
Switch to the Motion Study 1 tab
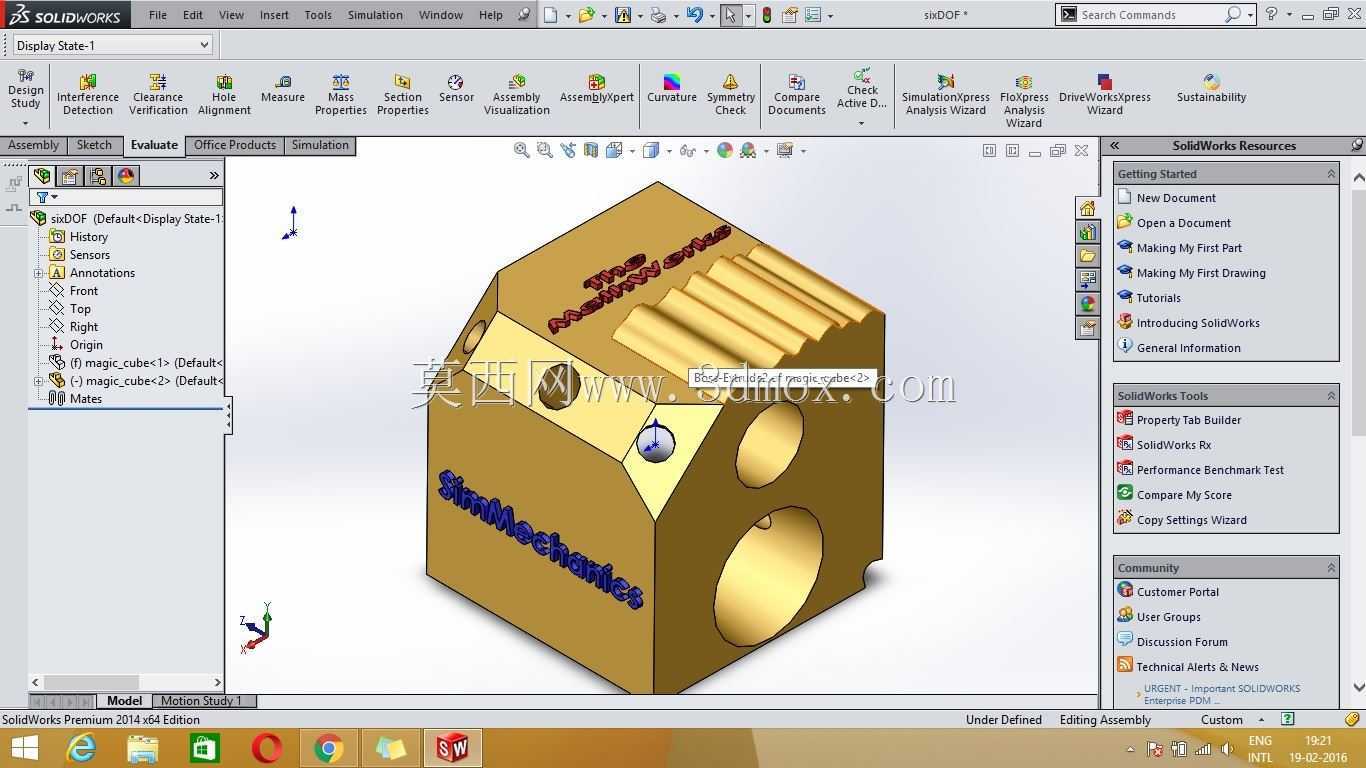click(202, 701)
